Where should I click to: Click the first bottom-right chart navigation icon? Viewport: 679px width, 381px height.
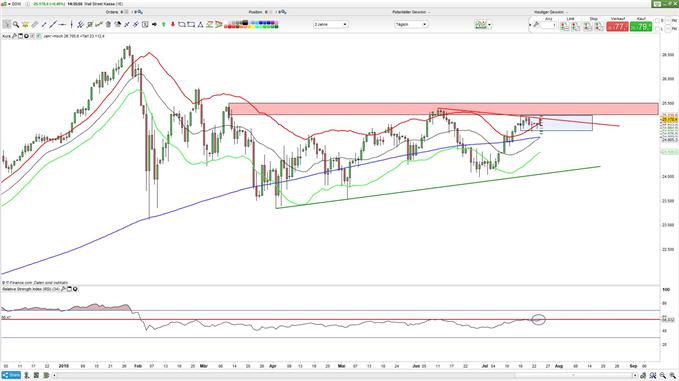click(644, 375)
